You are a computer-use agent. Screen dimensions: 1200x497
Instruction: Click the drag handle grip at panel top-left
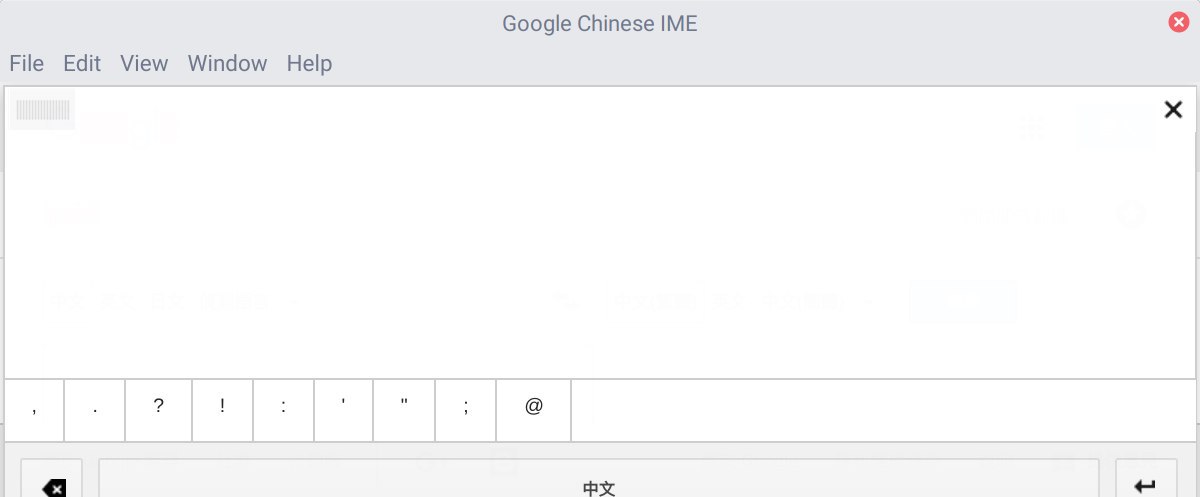point(43,110)
